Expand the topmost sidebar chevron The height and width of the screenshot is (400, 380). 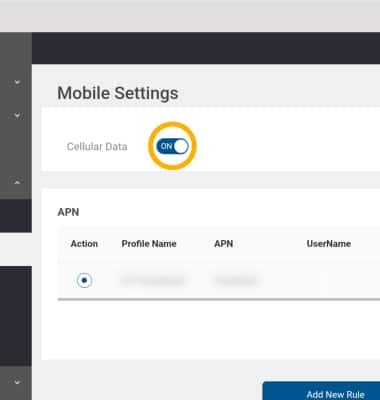click(17, 82)
